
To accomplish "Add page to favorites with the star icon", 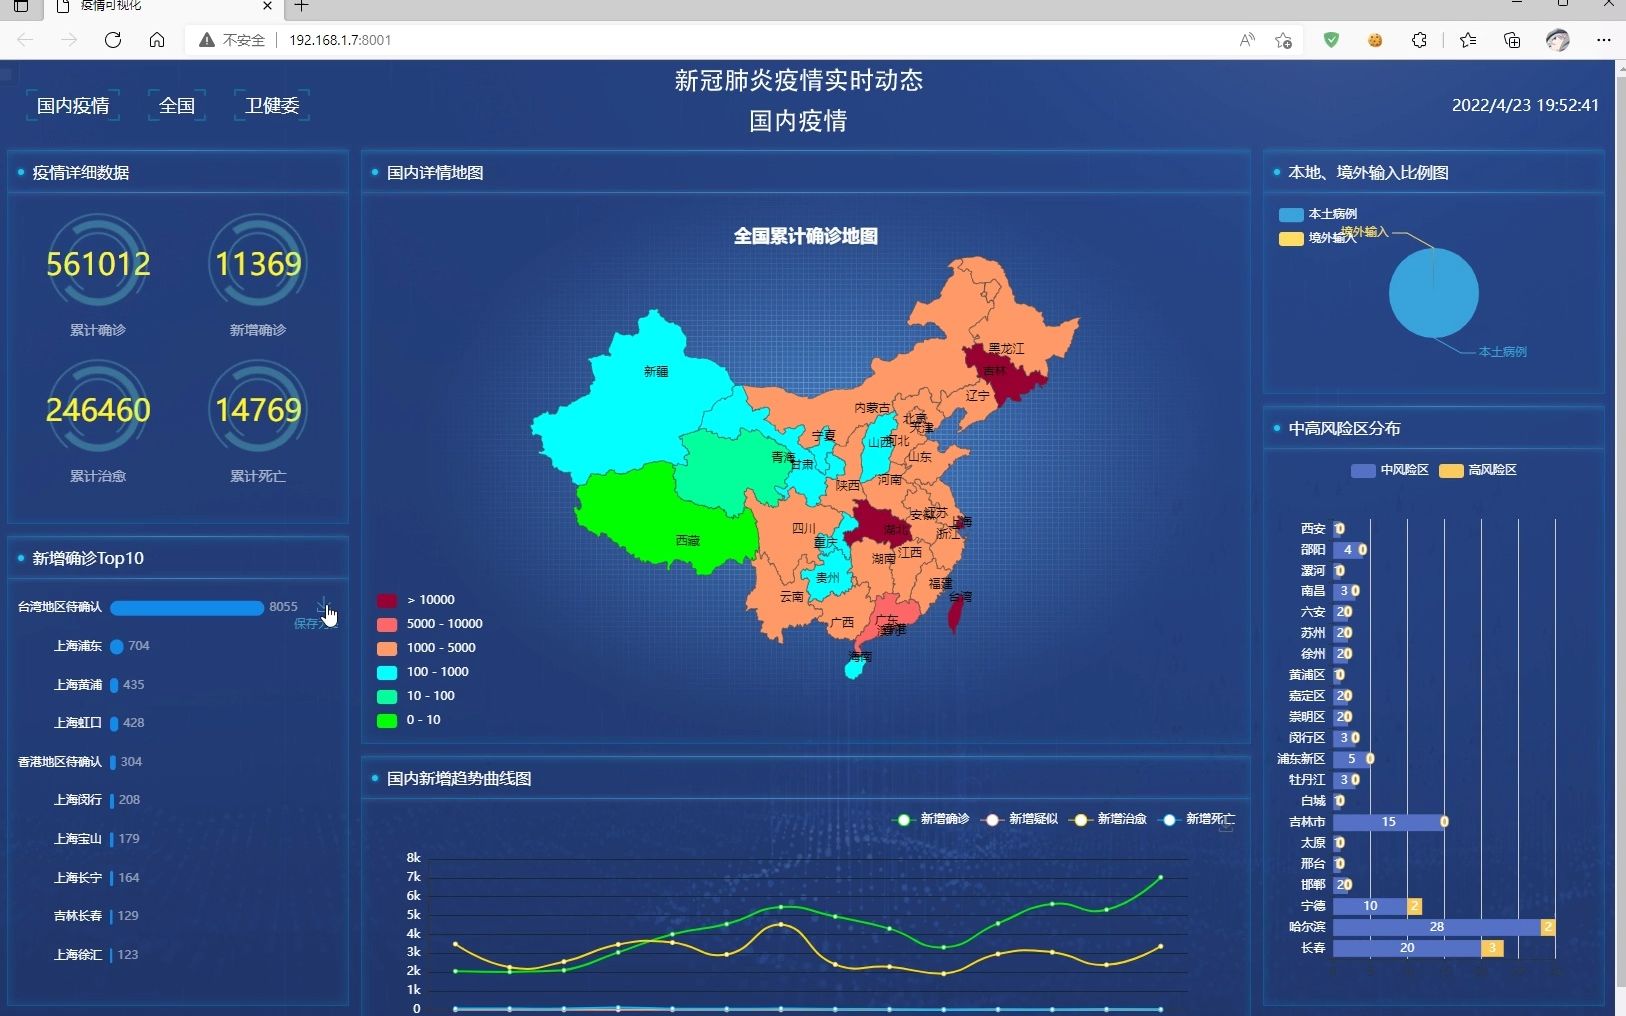I will [x=1283, y=40].
